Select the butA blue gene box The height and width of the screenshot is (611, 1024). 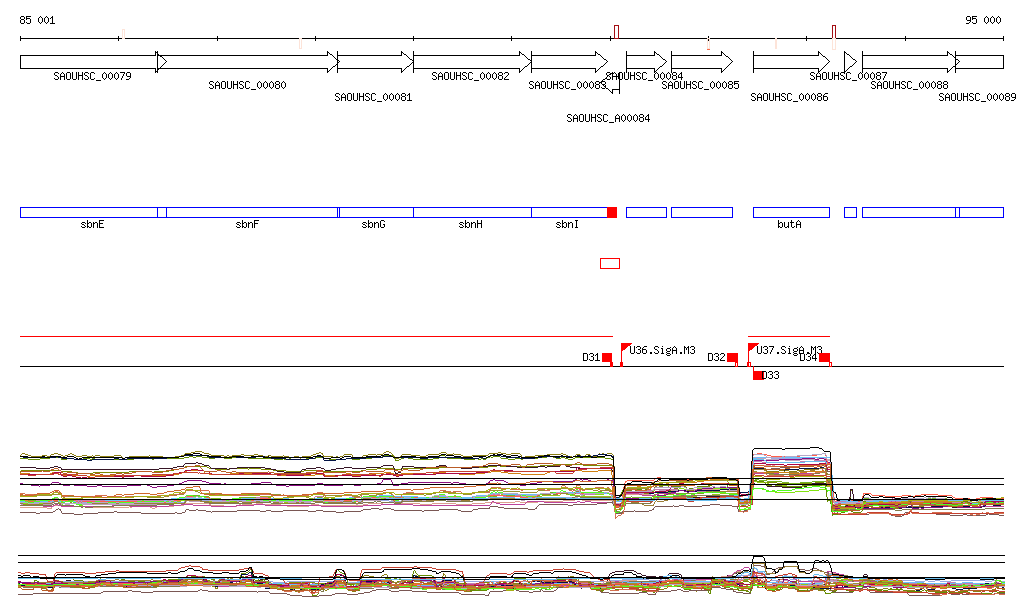click(792, 212)
